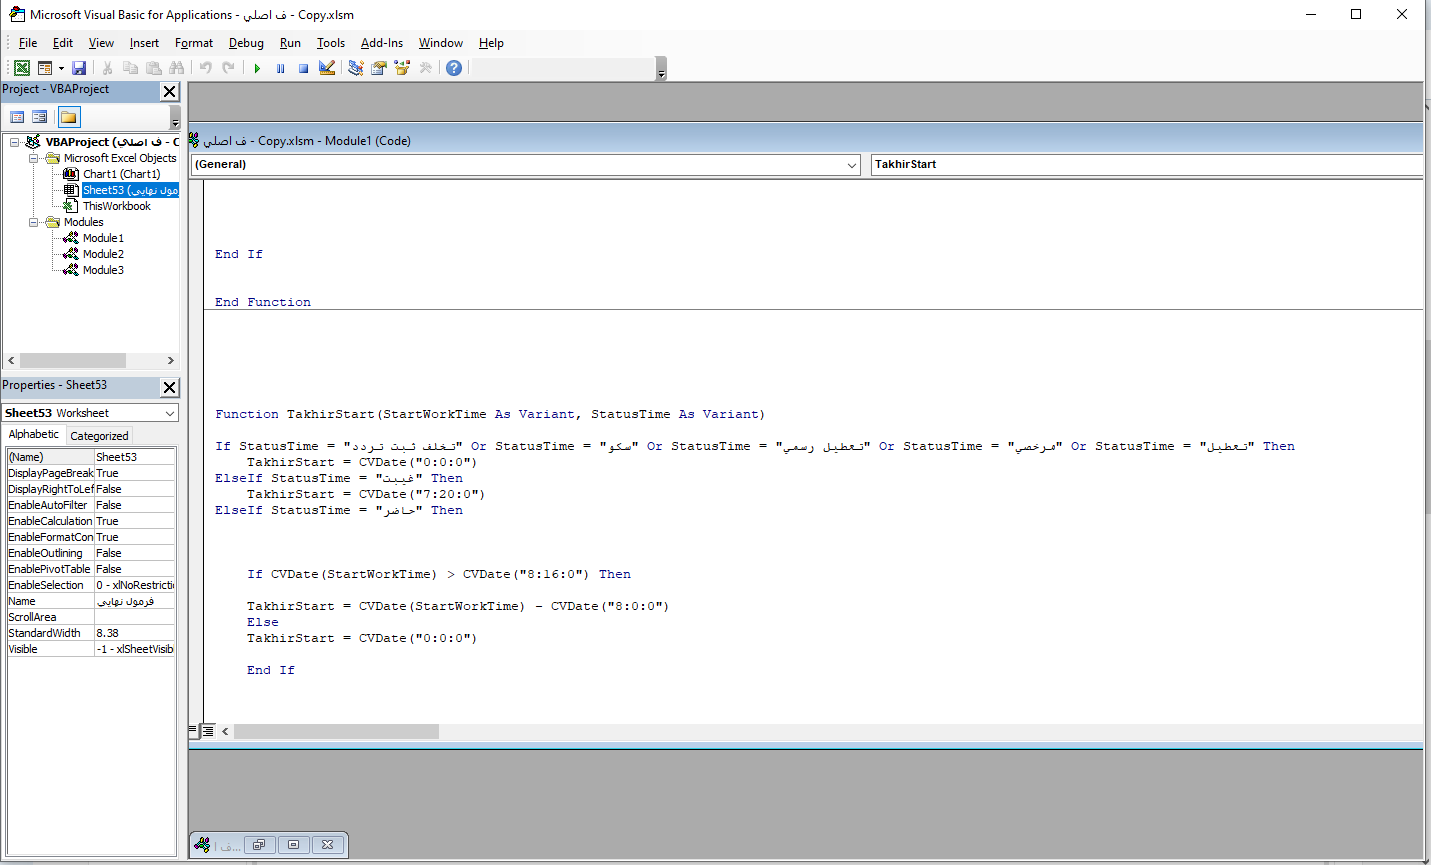
Task: Close the Properties - Sheet53 panel
Action: [170, 387]
